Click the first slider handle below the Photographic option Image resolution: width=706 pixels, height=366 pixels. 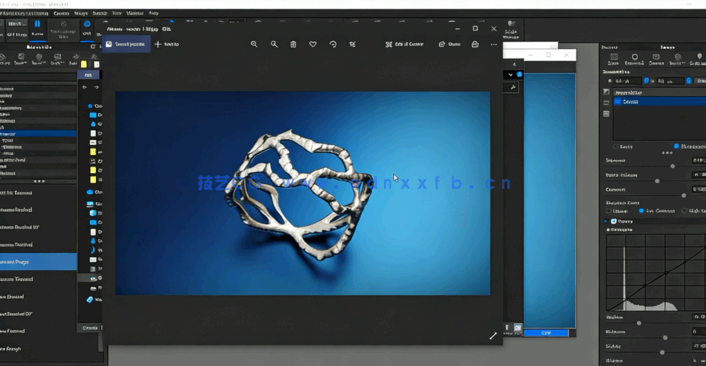(x=673, y=166)
